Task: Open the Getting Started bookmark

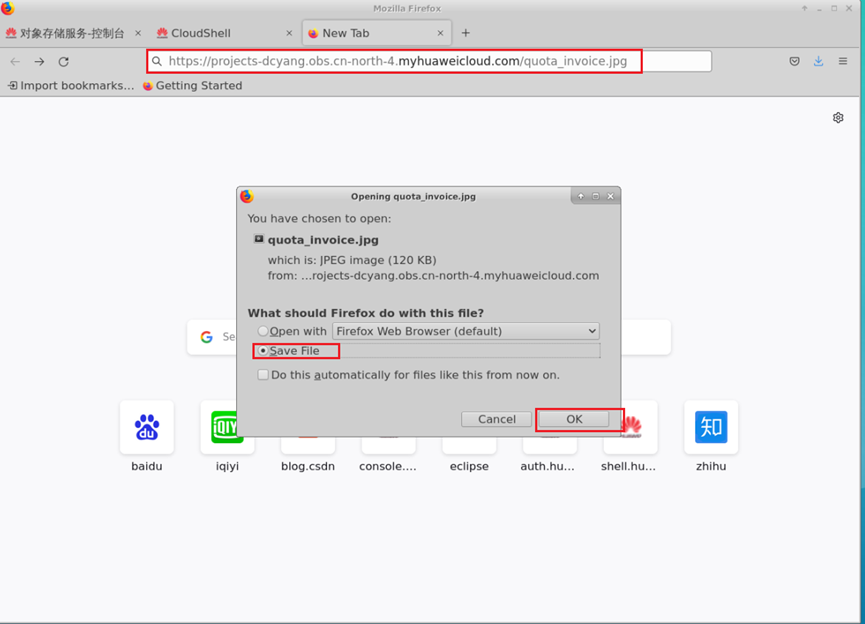Action: click(193, 86)
